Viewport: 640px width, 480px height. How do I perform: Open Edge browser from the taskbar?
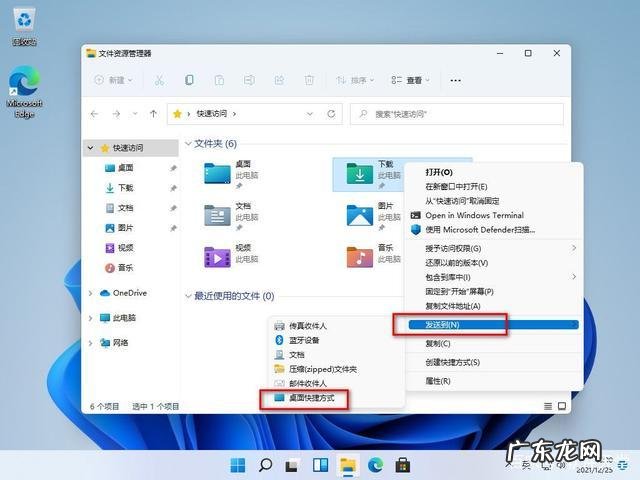click(375, 465)
